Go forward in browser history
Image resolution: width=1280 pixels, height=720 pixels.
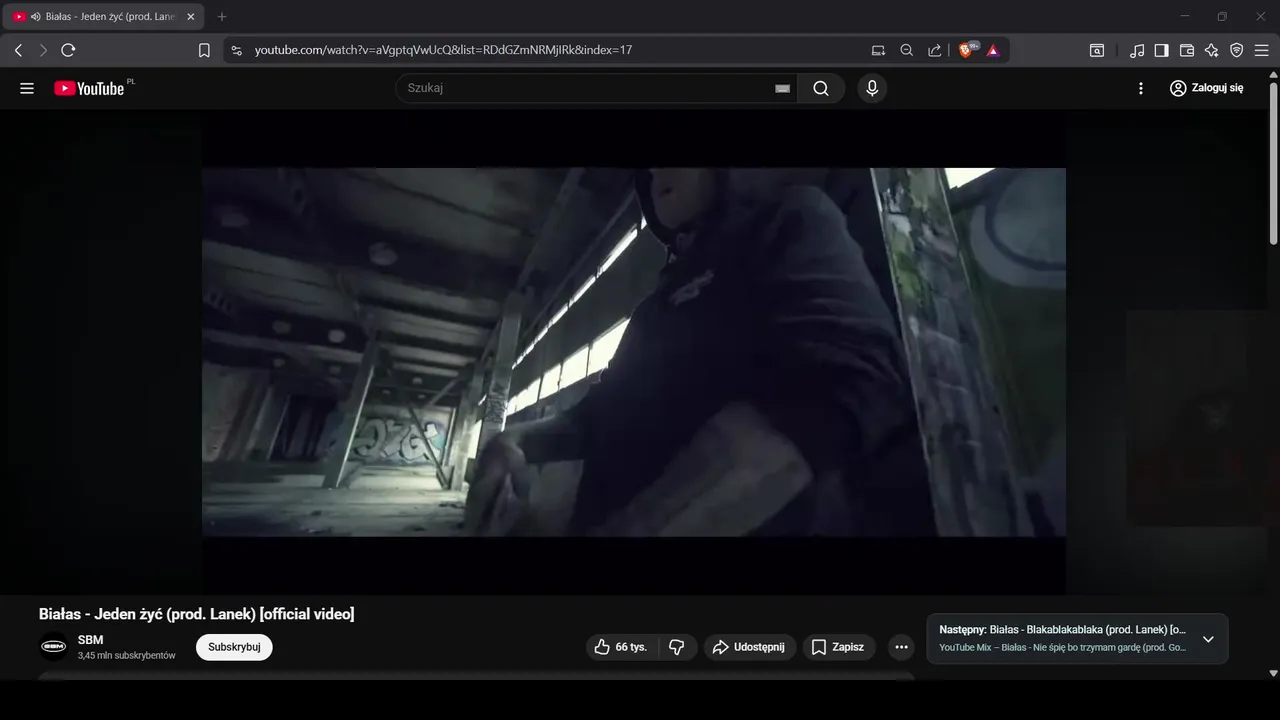point(43,50)
